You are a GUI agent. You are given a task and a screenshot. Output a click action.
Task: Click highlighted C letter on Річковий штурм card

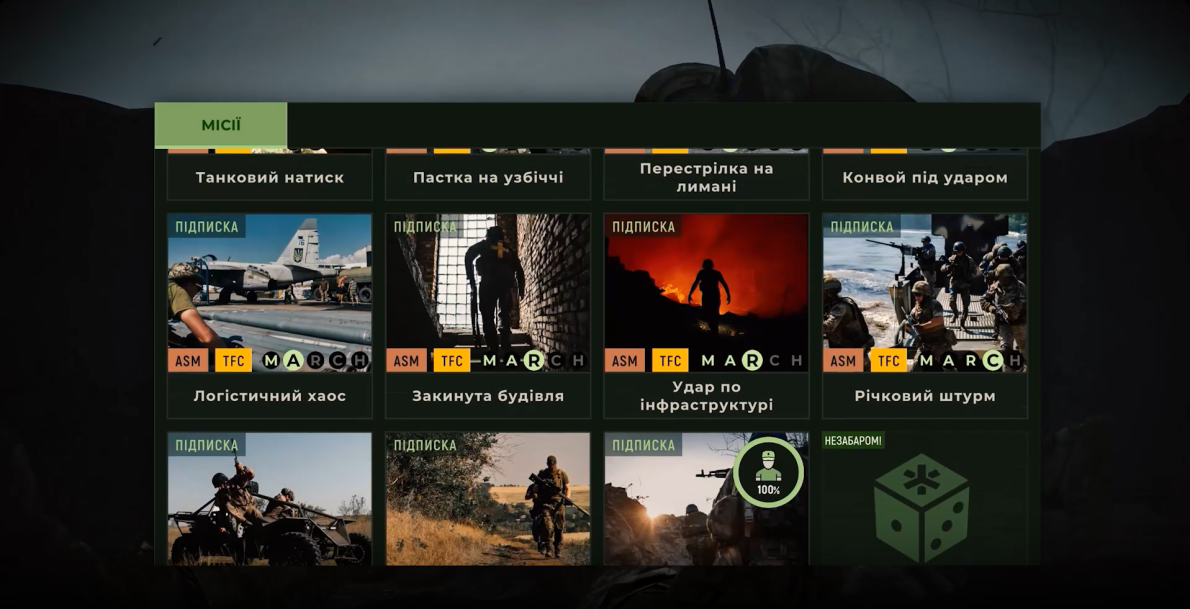[993, 361]
